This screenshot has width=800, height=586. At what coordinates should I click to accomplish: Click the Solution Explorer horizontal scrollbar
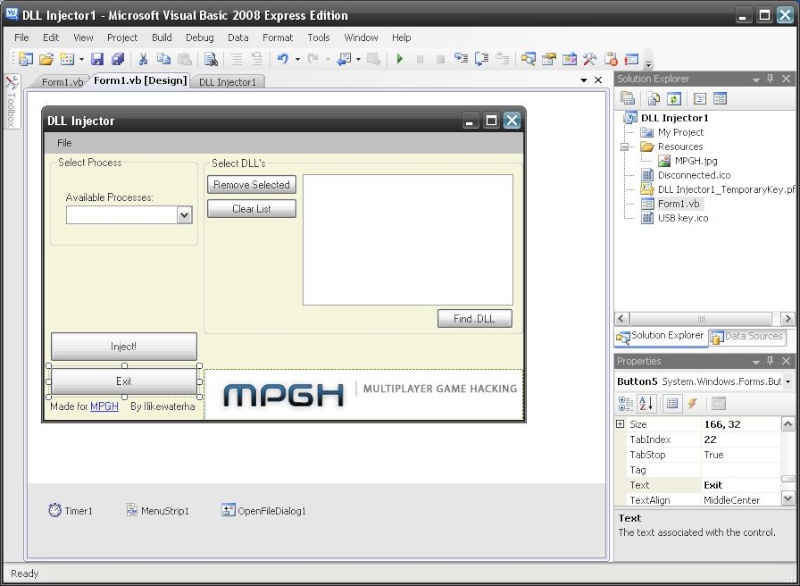point(702,319)
